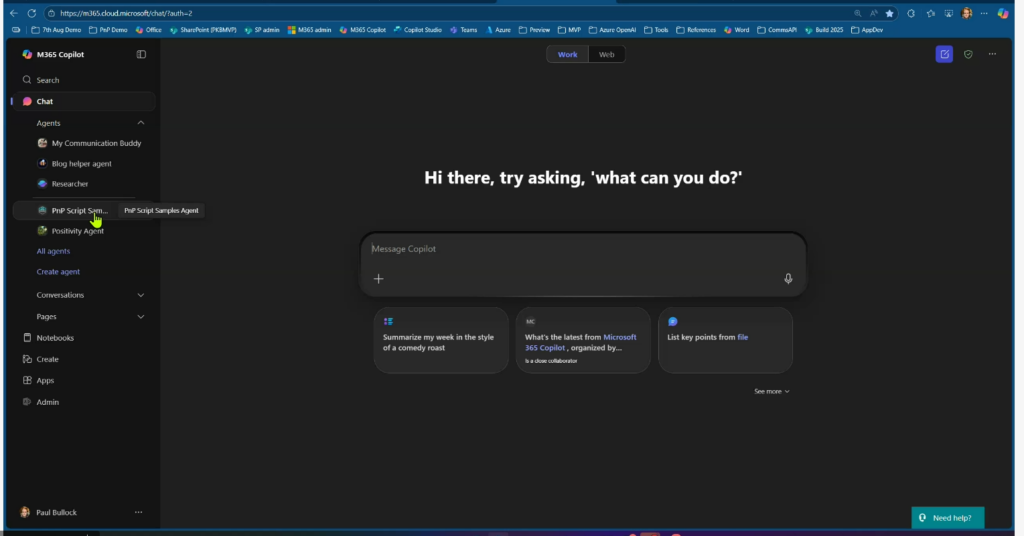Screen dimensions: 1024x536
Task: Click the Create agent link
Action: coord(58,271)
